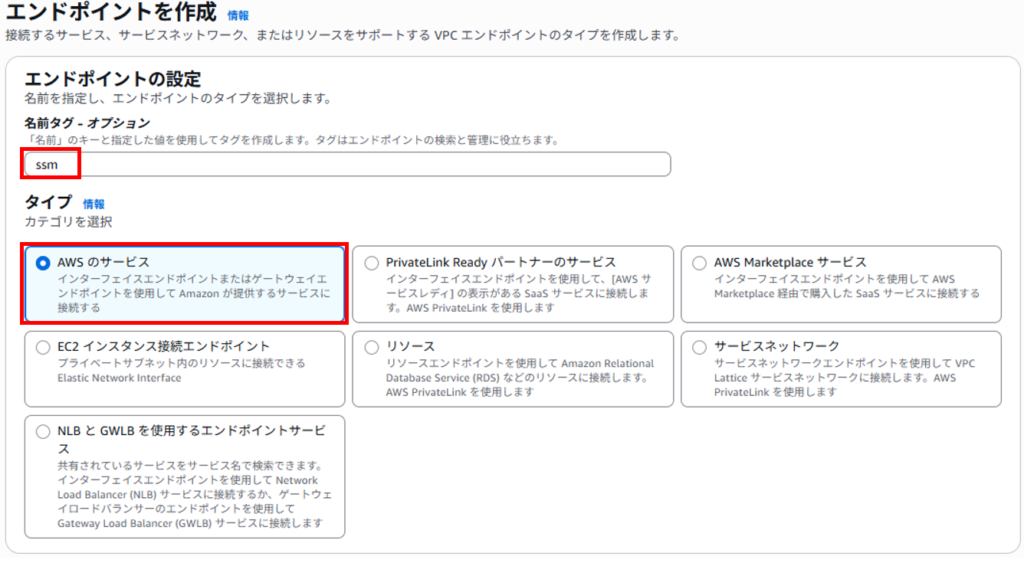The width and height of the screenshot is (1024, 563).
Task: Click the tag help text about 「名前」のキー
Action: click(x=291, y=140)
